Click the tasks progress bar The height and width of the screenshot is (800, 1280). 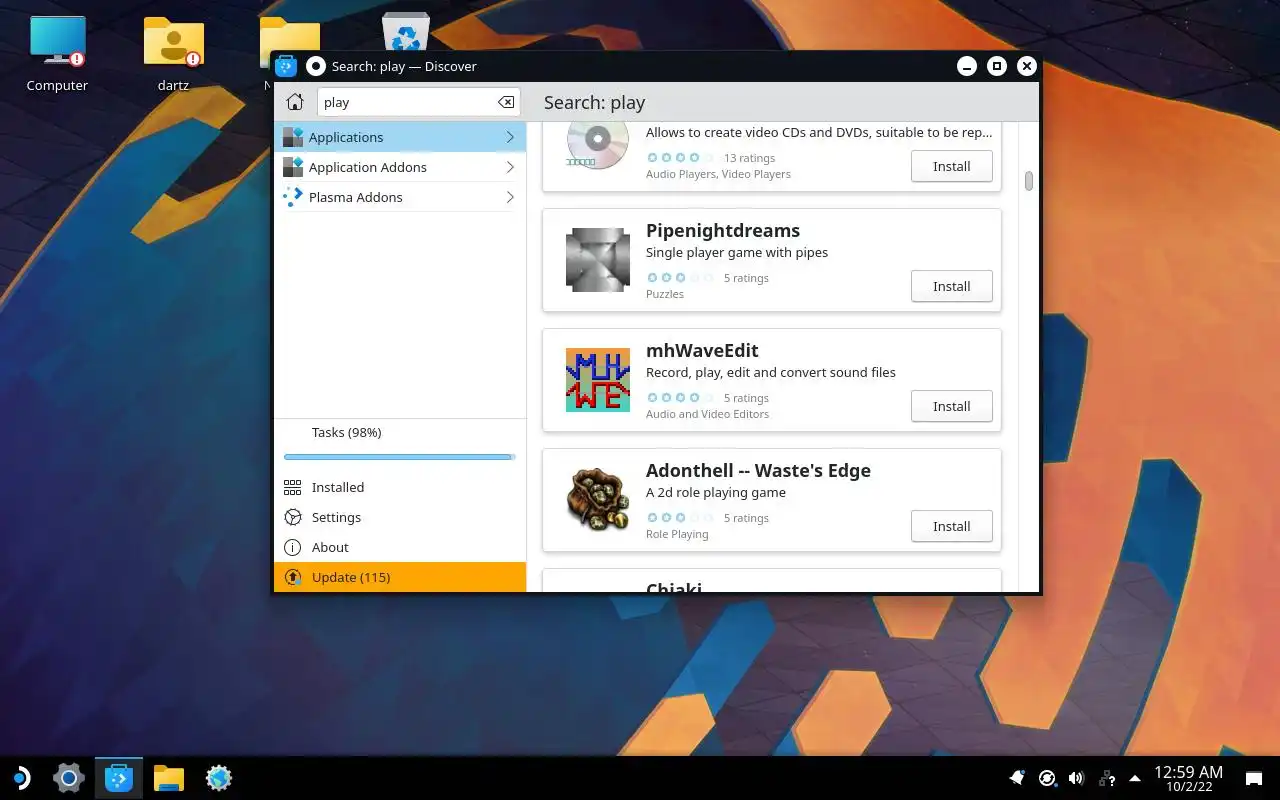400,457
